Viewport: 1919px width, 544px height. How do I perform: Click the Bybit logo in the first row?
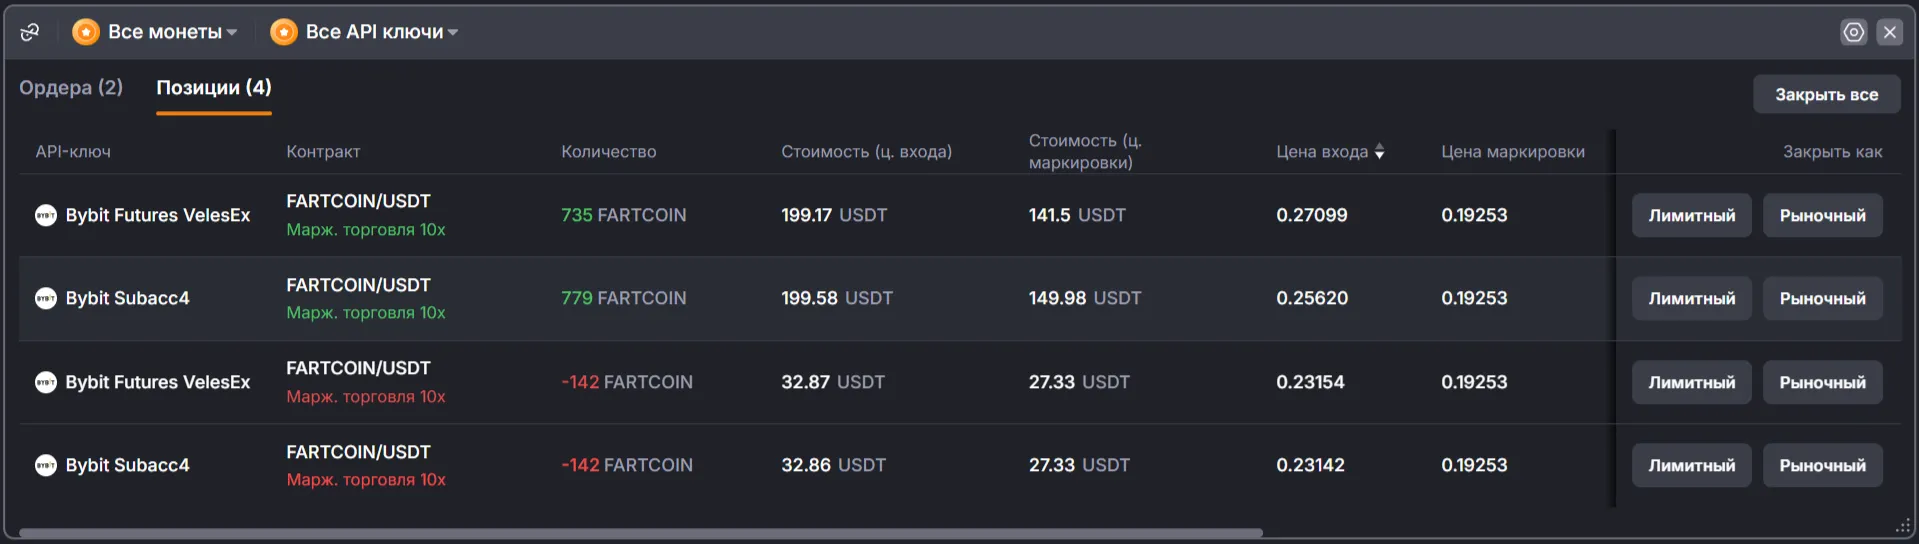pos(46,215)
